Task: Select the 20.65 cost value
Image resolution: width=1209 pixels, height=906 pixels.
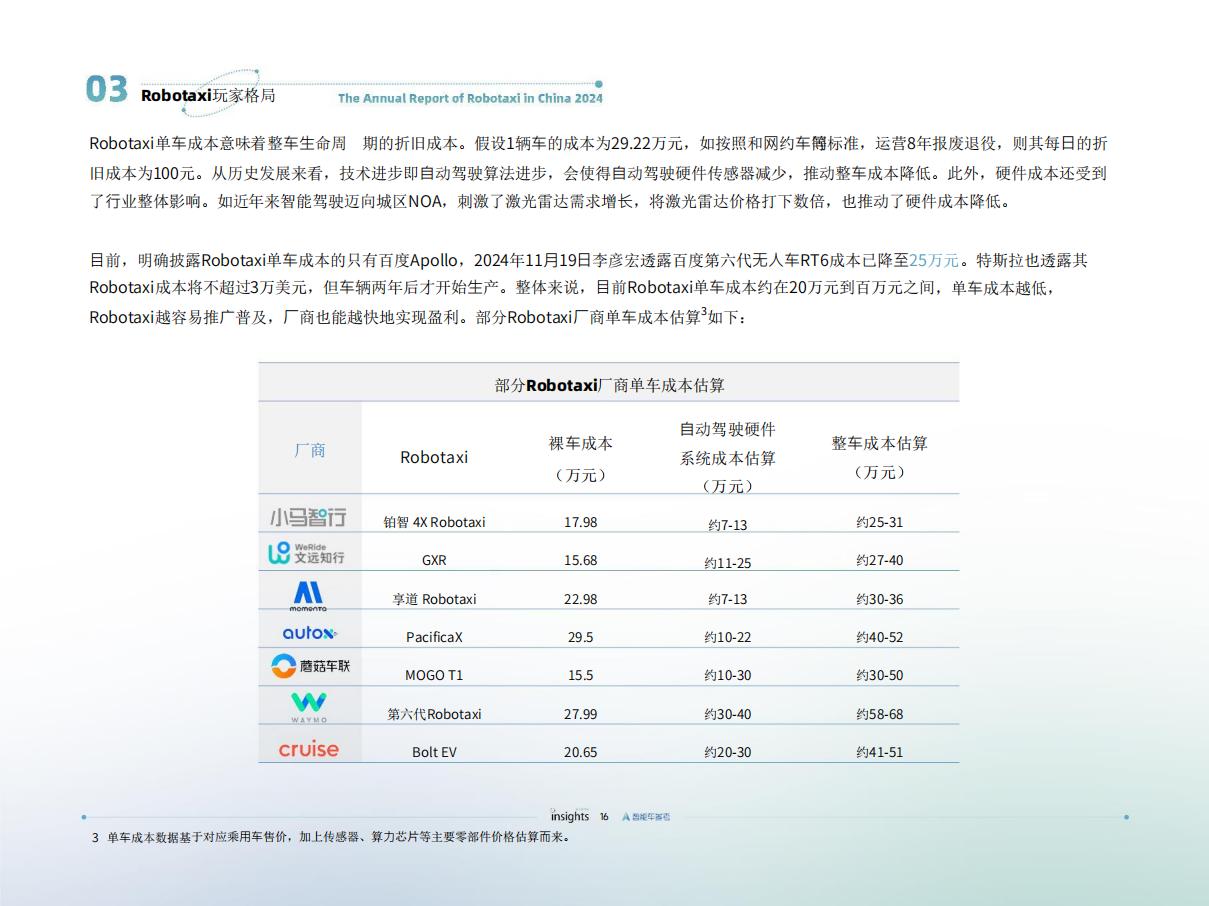Action: tap(580, 752)
